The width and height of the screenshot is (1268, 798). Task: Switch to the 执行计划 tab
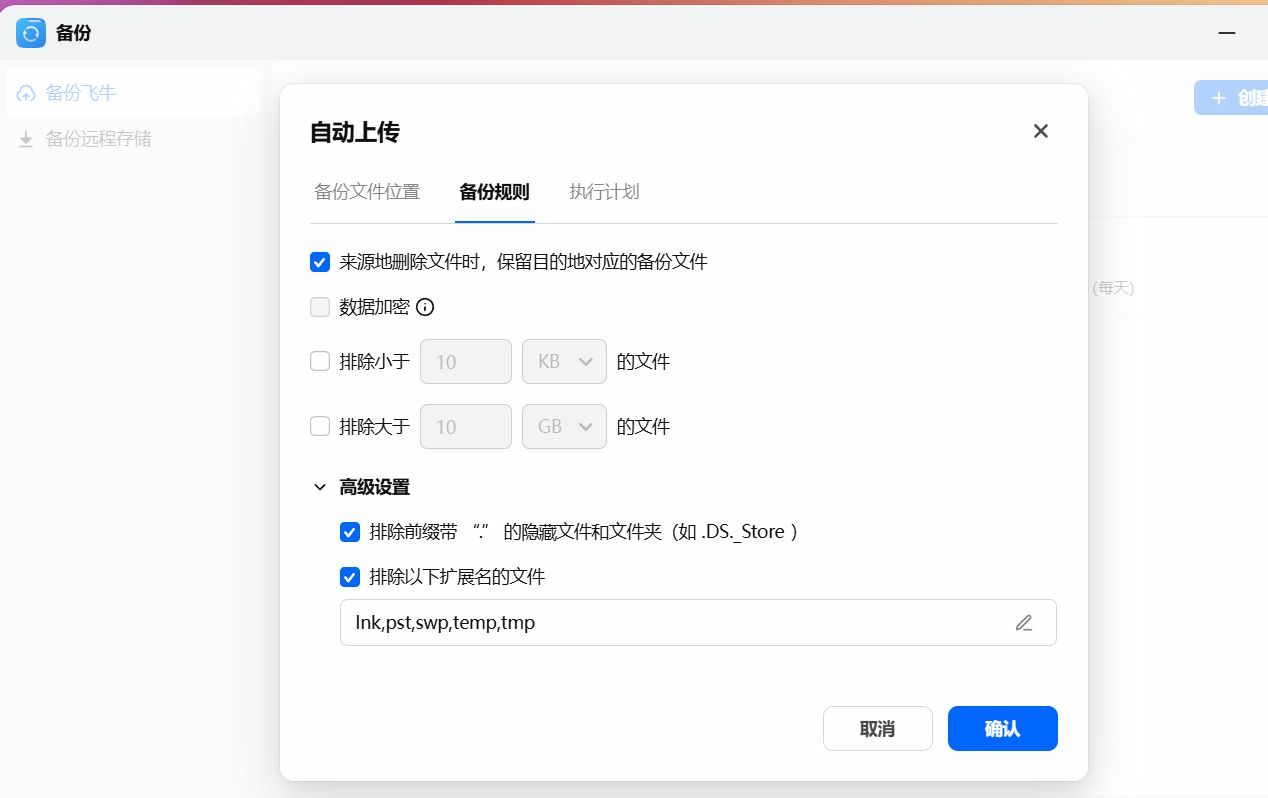pyautogui.click(x=604, y=192)
